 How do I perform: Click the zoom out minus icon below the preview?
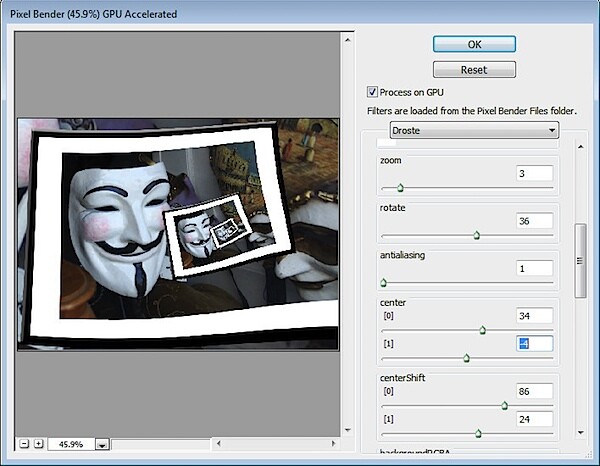[x=24, y=444]
